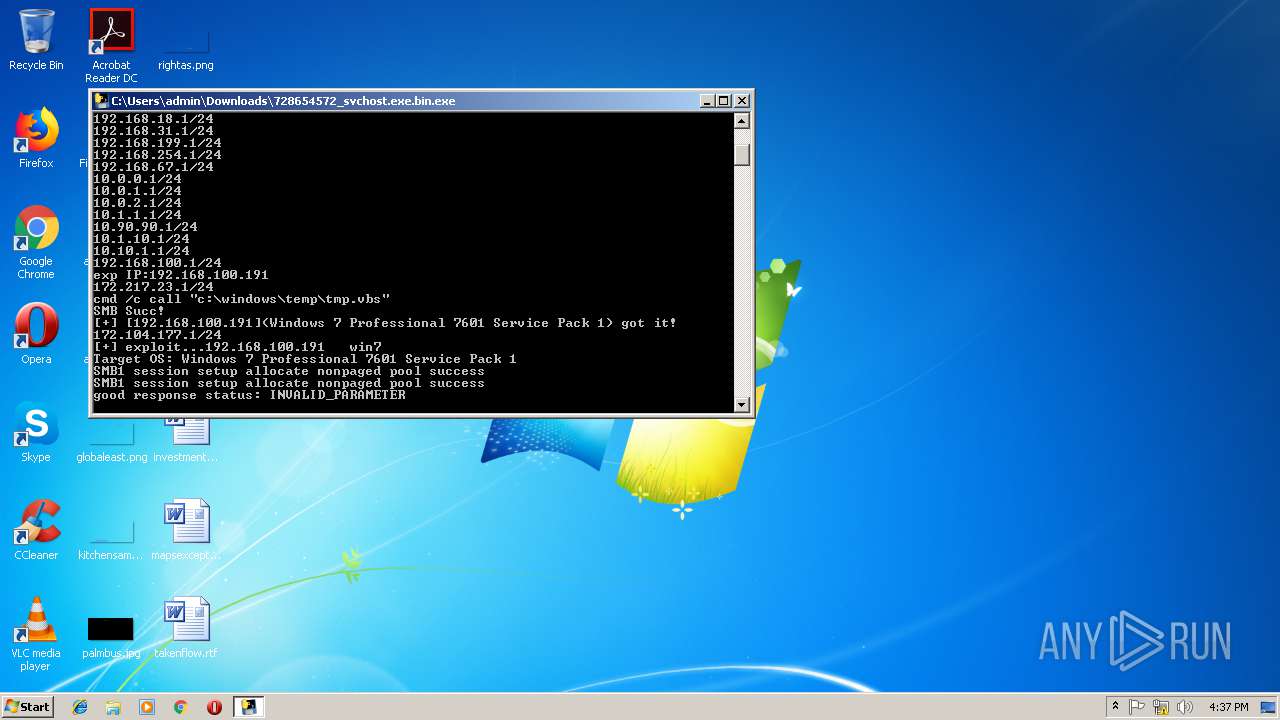This screenshot has height=720, width=1280.
Task: Select the investment Word document icon
Action: click(186, 438)
